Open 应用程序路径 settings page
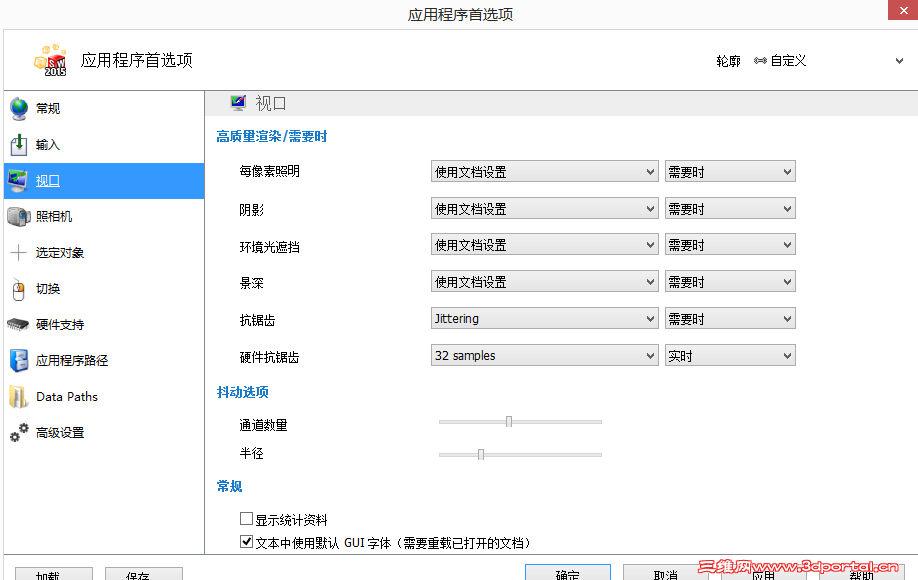 tap(104, 361)
